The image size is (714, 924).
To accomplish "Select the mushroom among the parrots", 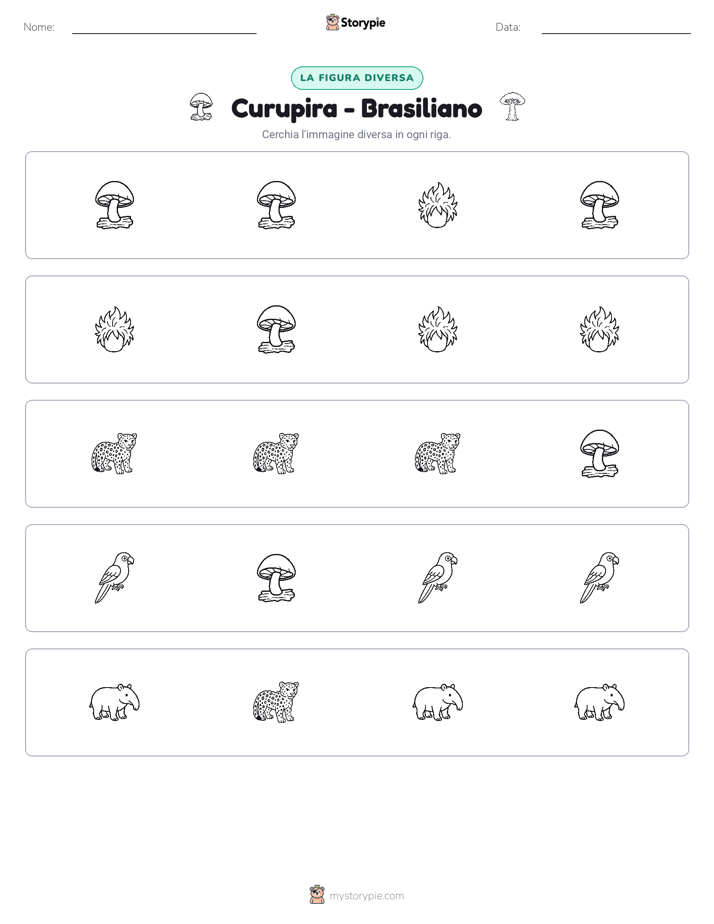I will (x=276, y=578).
